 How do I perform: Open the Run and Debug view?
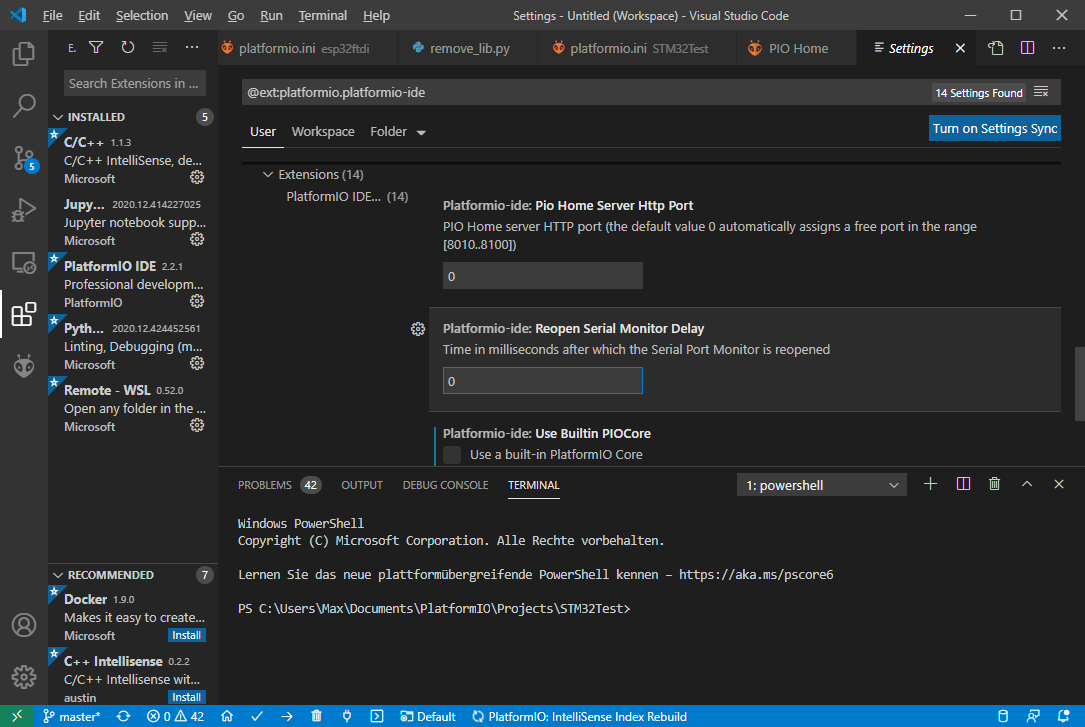24,210
